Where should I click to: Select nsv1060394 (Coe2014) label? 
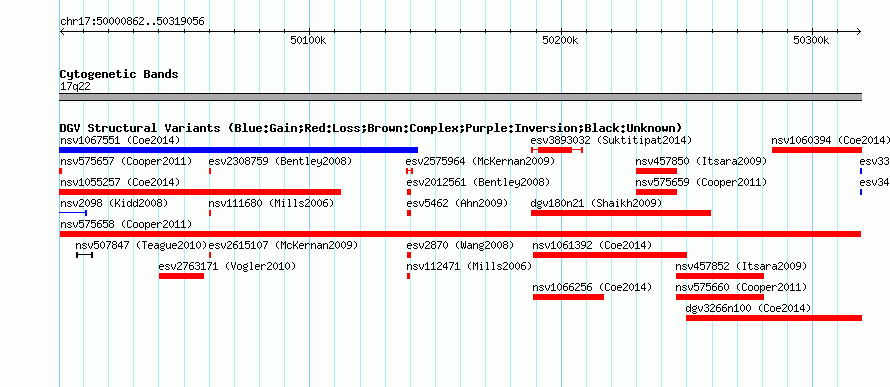830,140
